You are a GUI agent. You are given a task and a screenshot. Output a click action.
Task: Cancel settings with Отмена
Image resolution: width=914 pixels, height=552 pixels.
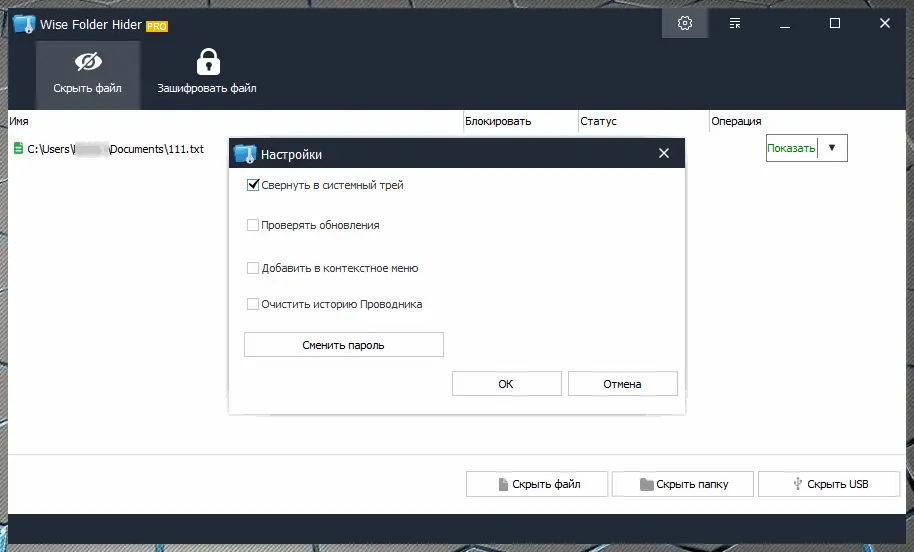point(623,384)
